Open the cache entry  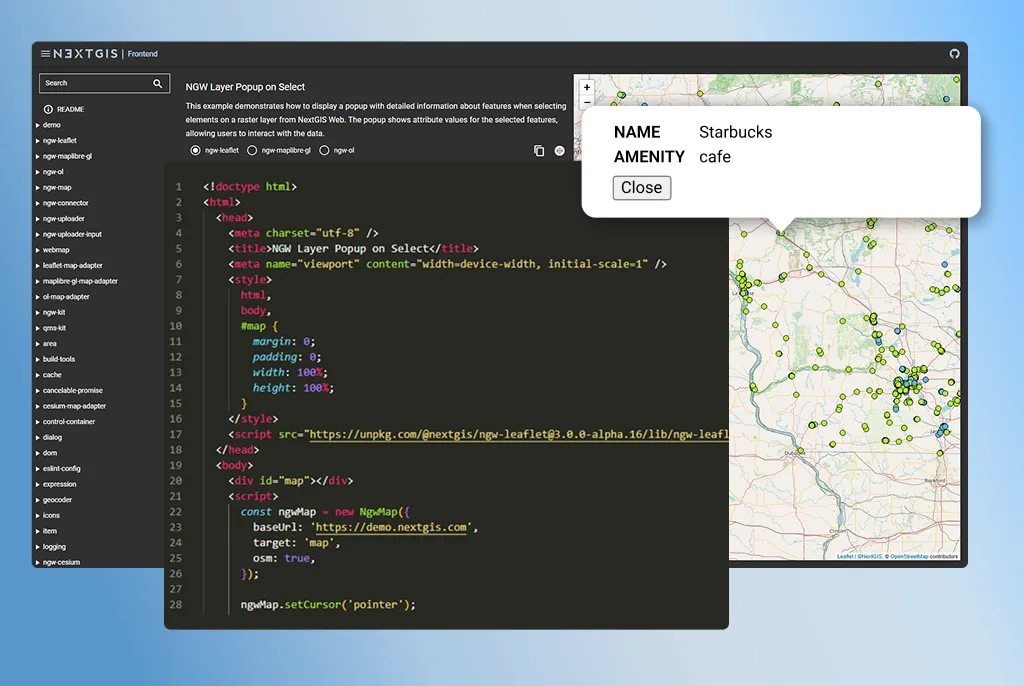(x=52, y=375)
